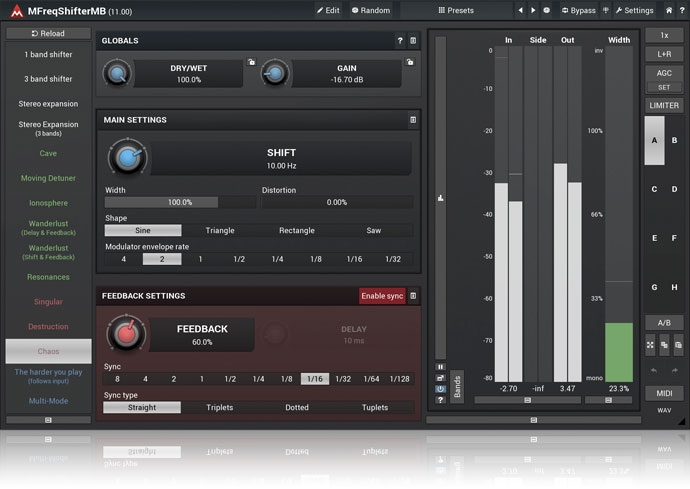Image resolution: width=690 pixels, height=489 pixels.
Task: Open the Feedback Settings panel menu icon
Action: tap(413, 296)
